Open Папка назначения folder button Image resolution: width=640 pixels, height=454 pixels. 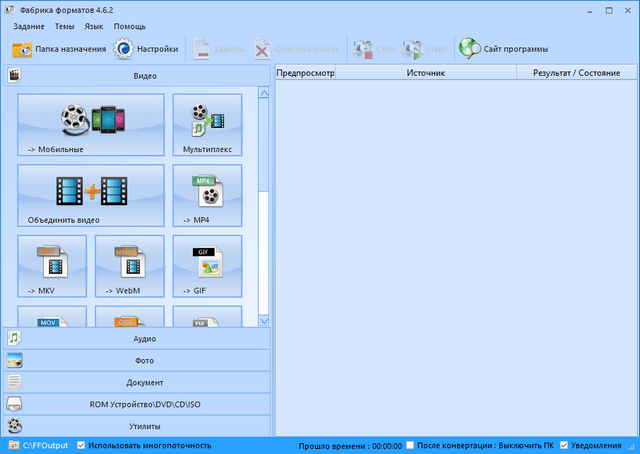[x=57, y=48]
